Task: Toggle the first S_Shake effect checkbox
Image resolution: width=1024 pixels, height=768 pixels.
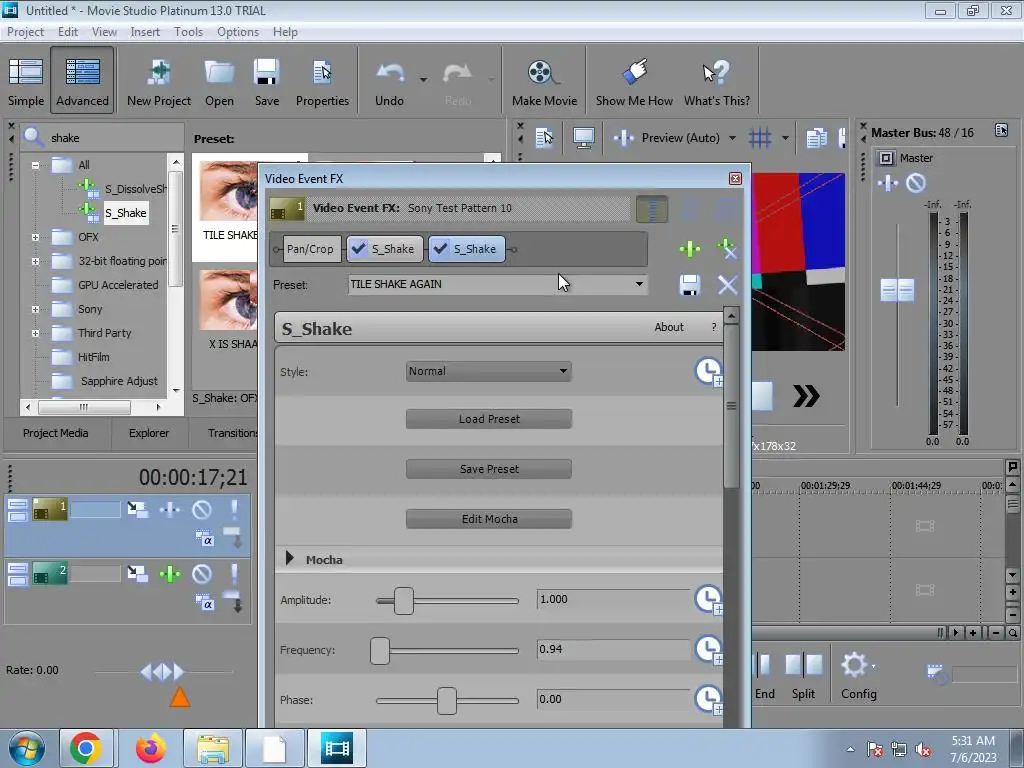Action: pos(358,249)
